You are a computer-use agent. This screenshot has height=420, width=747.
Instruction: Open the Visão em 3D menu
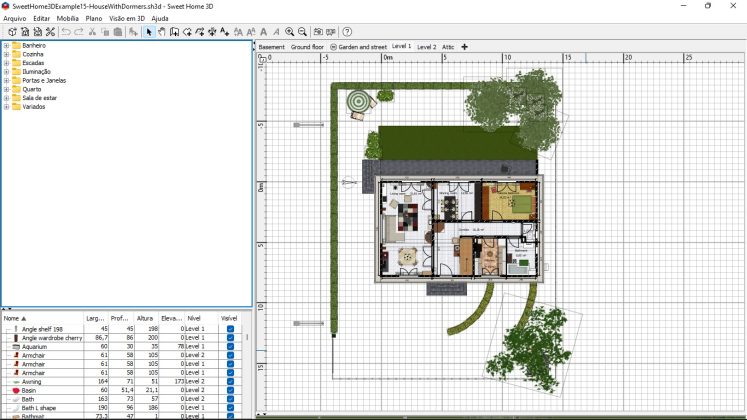[x=127, y=18]
